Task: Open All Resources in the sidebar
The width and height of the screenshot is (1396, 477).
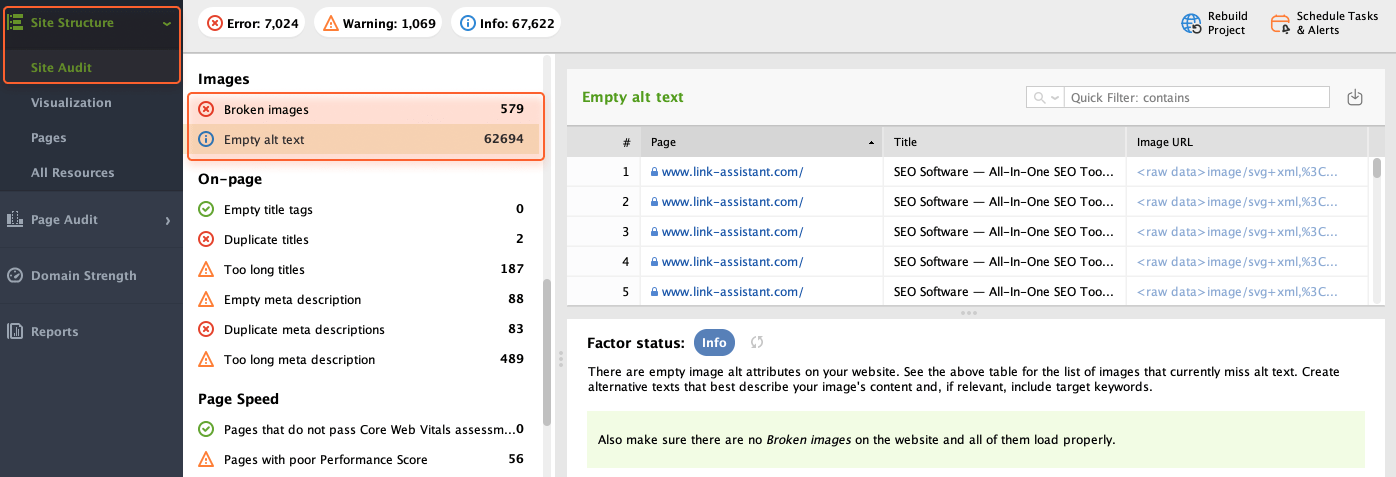Action: pyautogui.click(x=72, y=172)
